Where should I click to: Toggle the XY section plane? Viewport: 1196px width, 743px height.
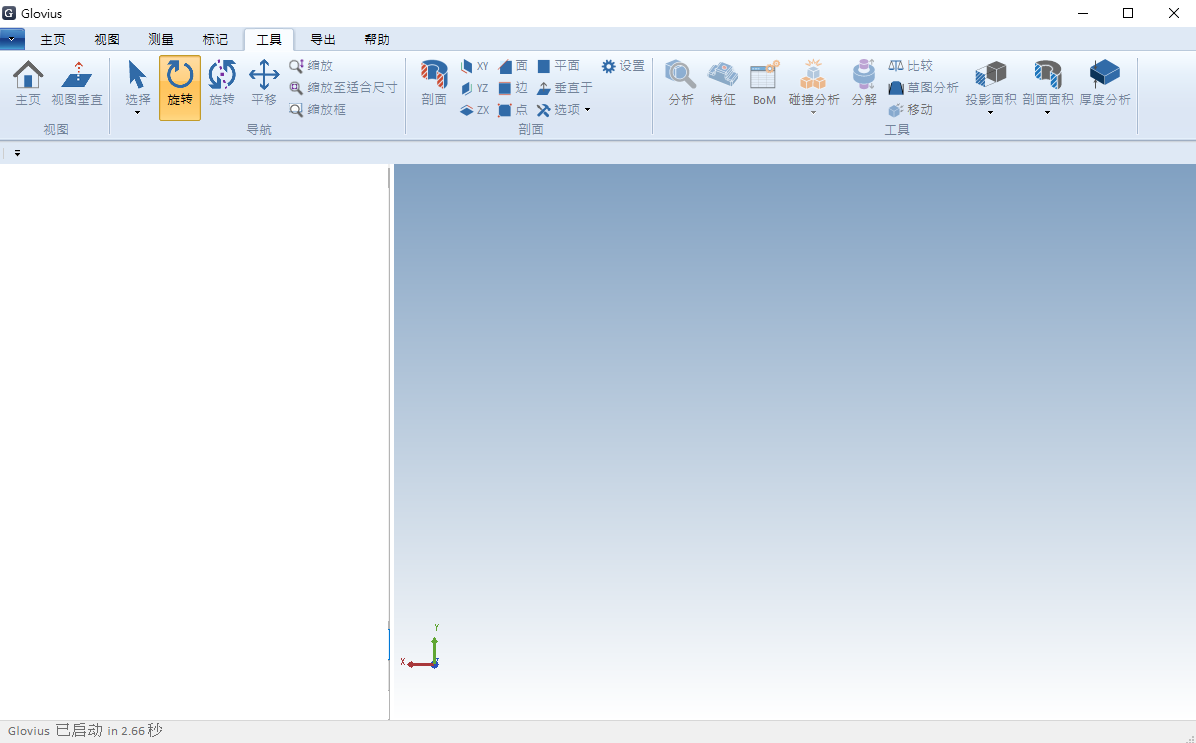[474, 66]
